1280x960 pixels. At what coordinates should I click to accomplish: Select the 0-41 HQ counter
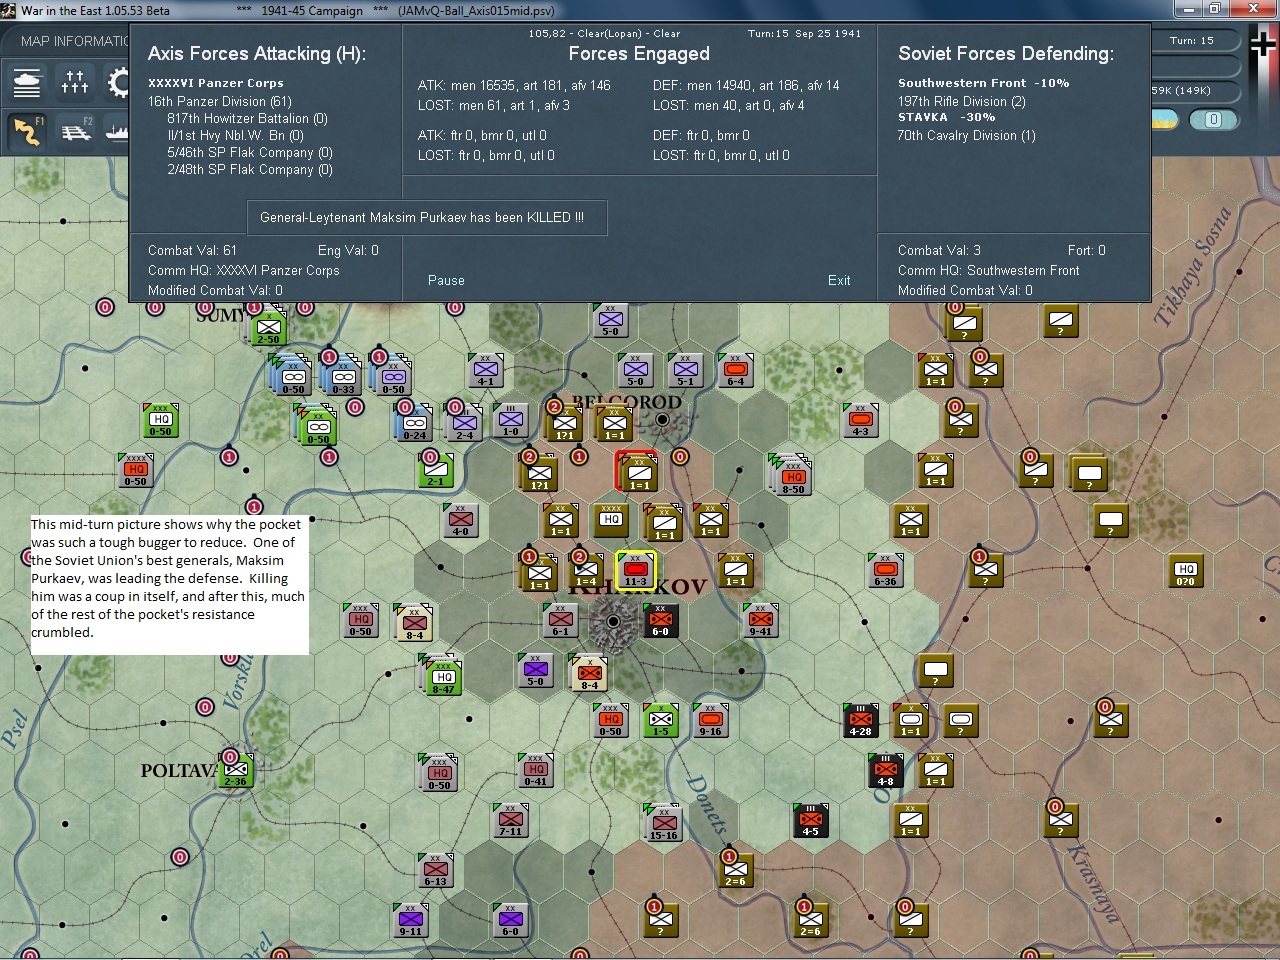536,770
